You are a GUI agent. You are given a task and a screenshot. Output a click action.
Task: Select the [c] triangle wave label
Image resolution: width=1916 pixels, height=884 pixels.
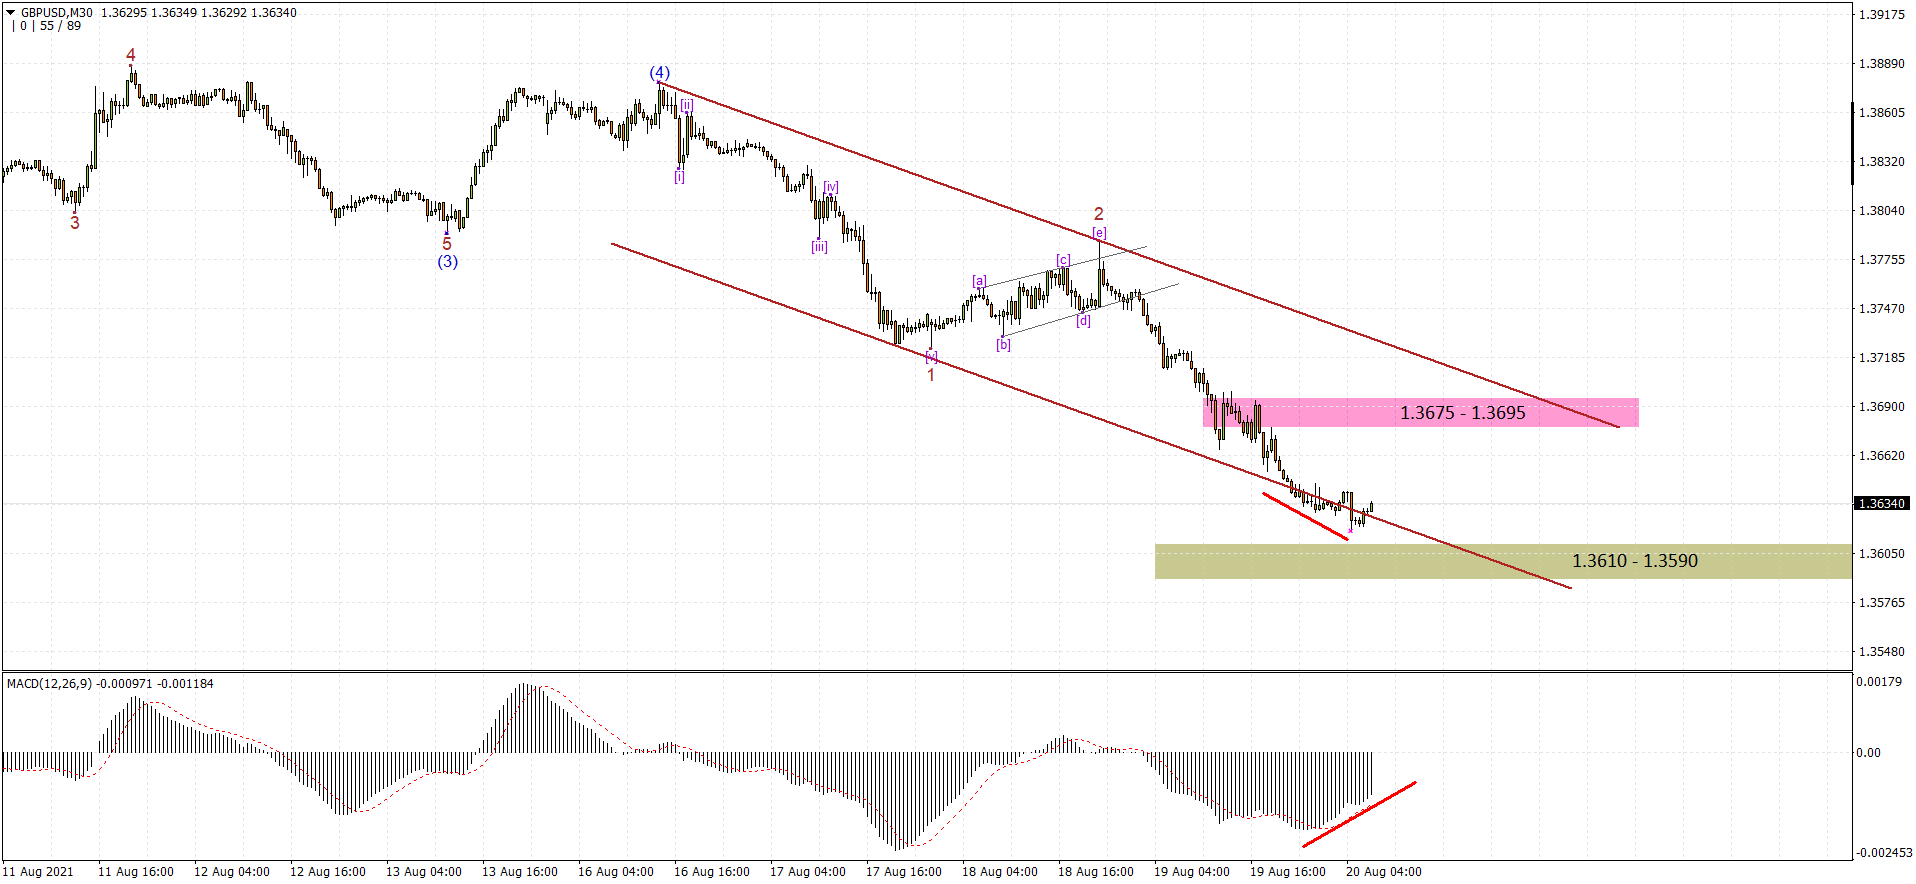coord(1064,260)
